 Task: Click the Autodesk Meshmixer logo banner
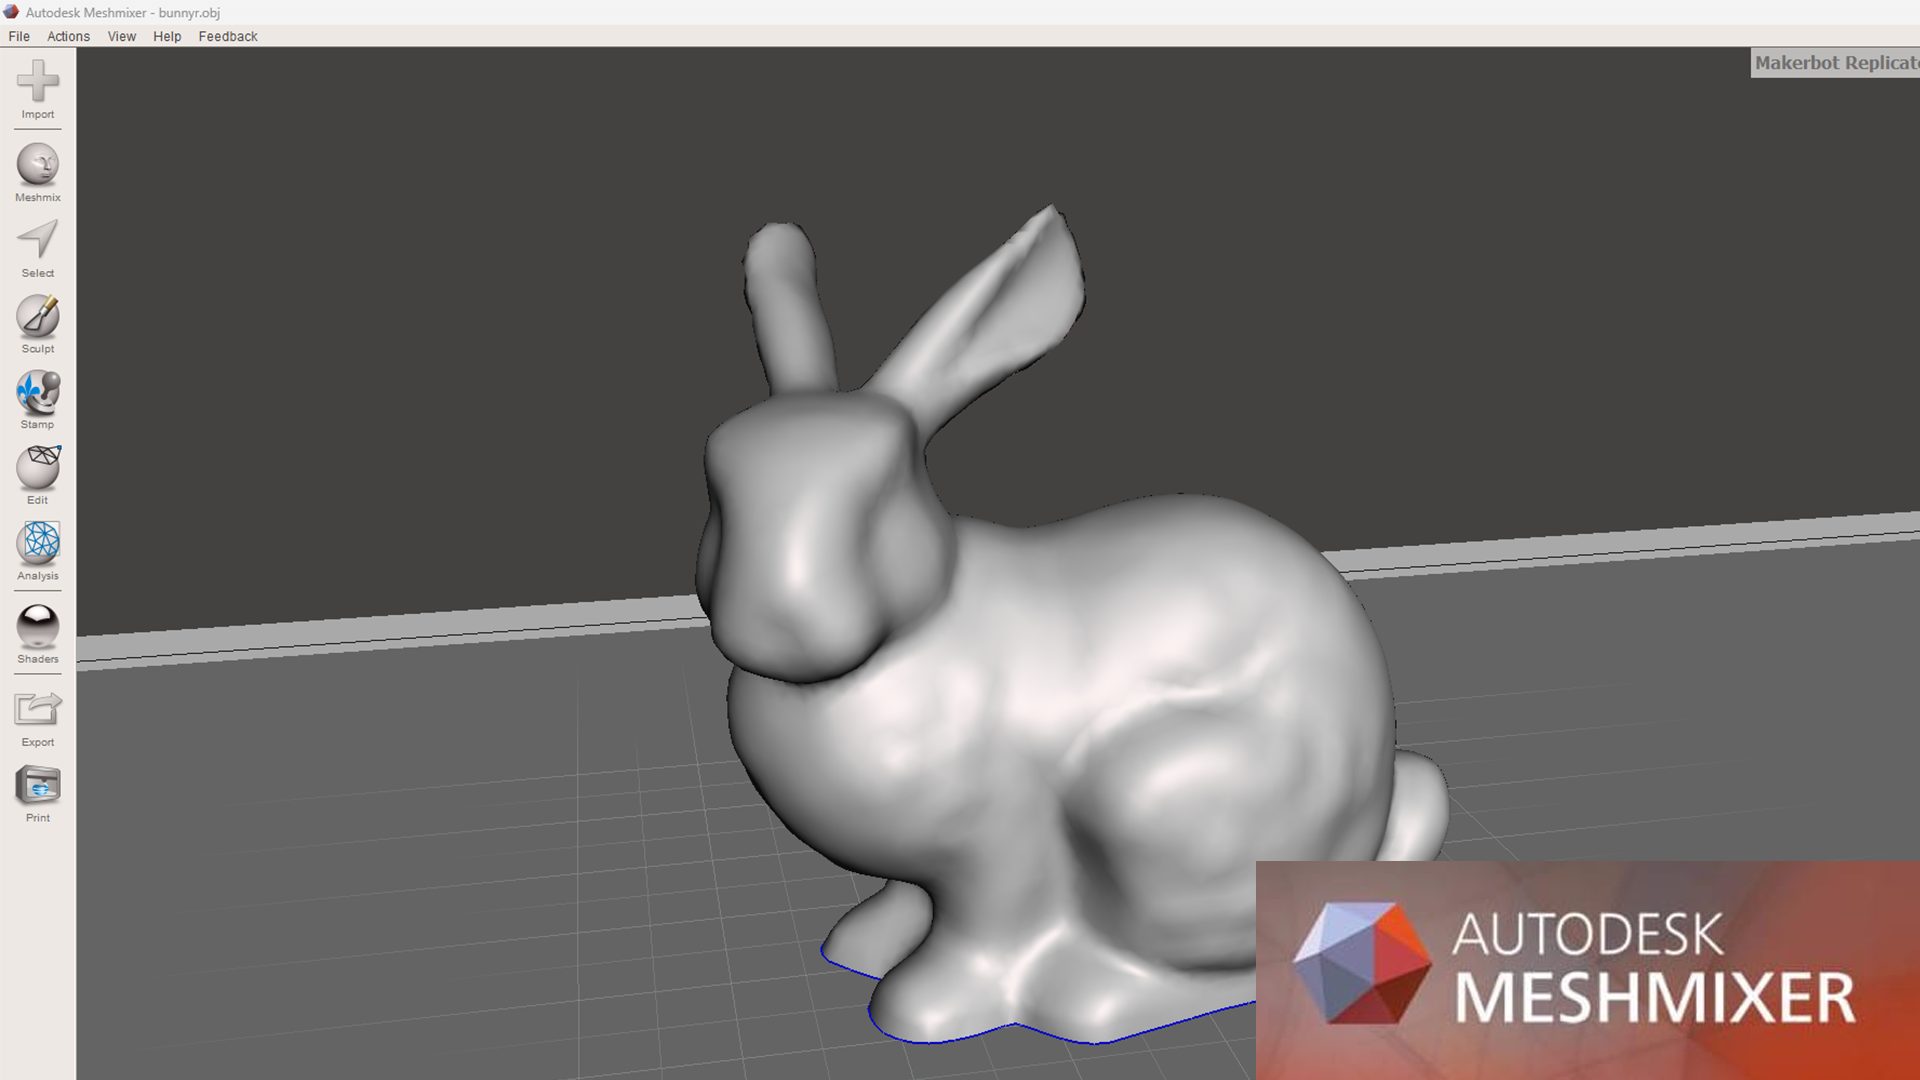click(1587, 970)
